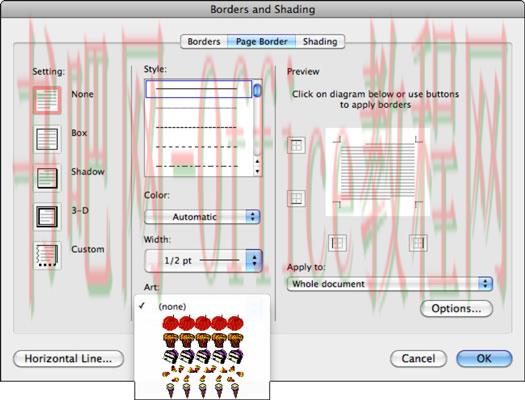Choose the Custom border setting icon

(x=47, y=255)
